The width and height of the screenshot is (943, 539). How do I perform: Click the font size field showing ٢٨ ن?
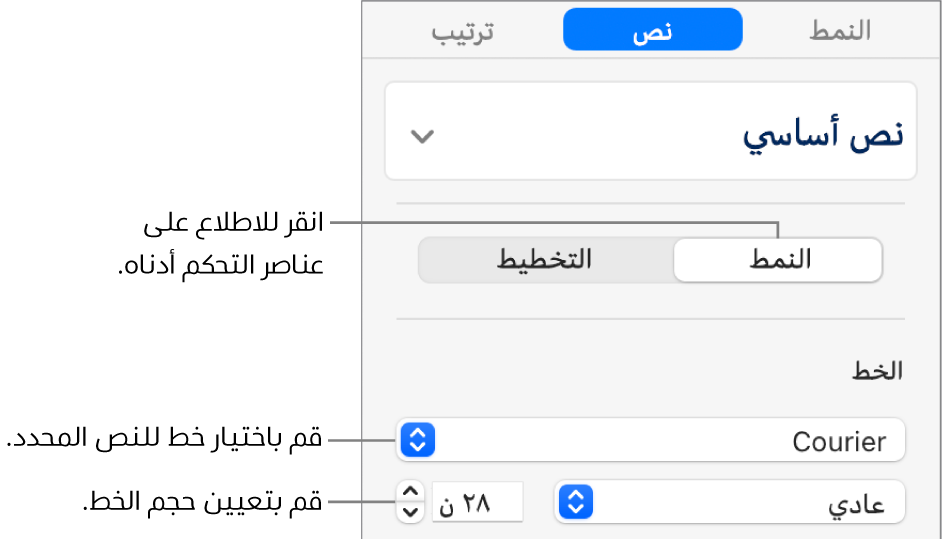point(478,502)
